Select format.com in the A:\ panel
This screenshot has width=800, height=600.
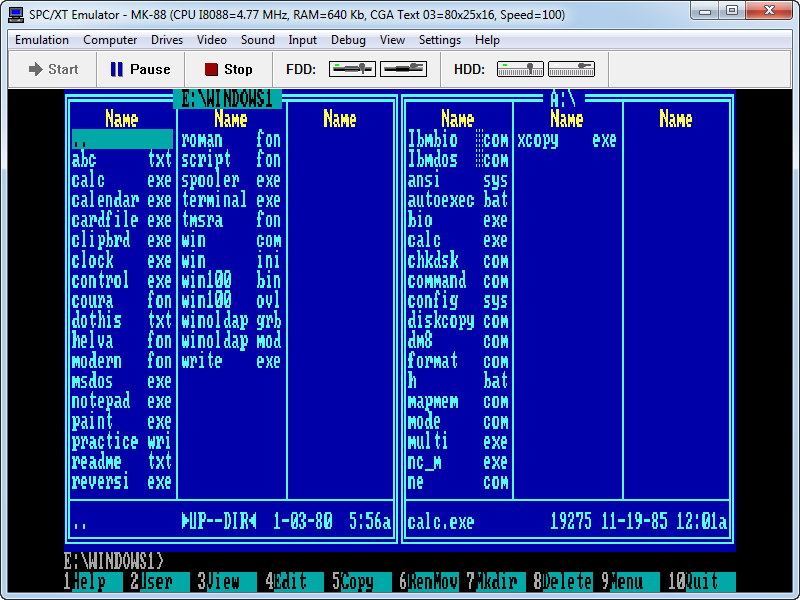click(x=457, y=361)
